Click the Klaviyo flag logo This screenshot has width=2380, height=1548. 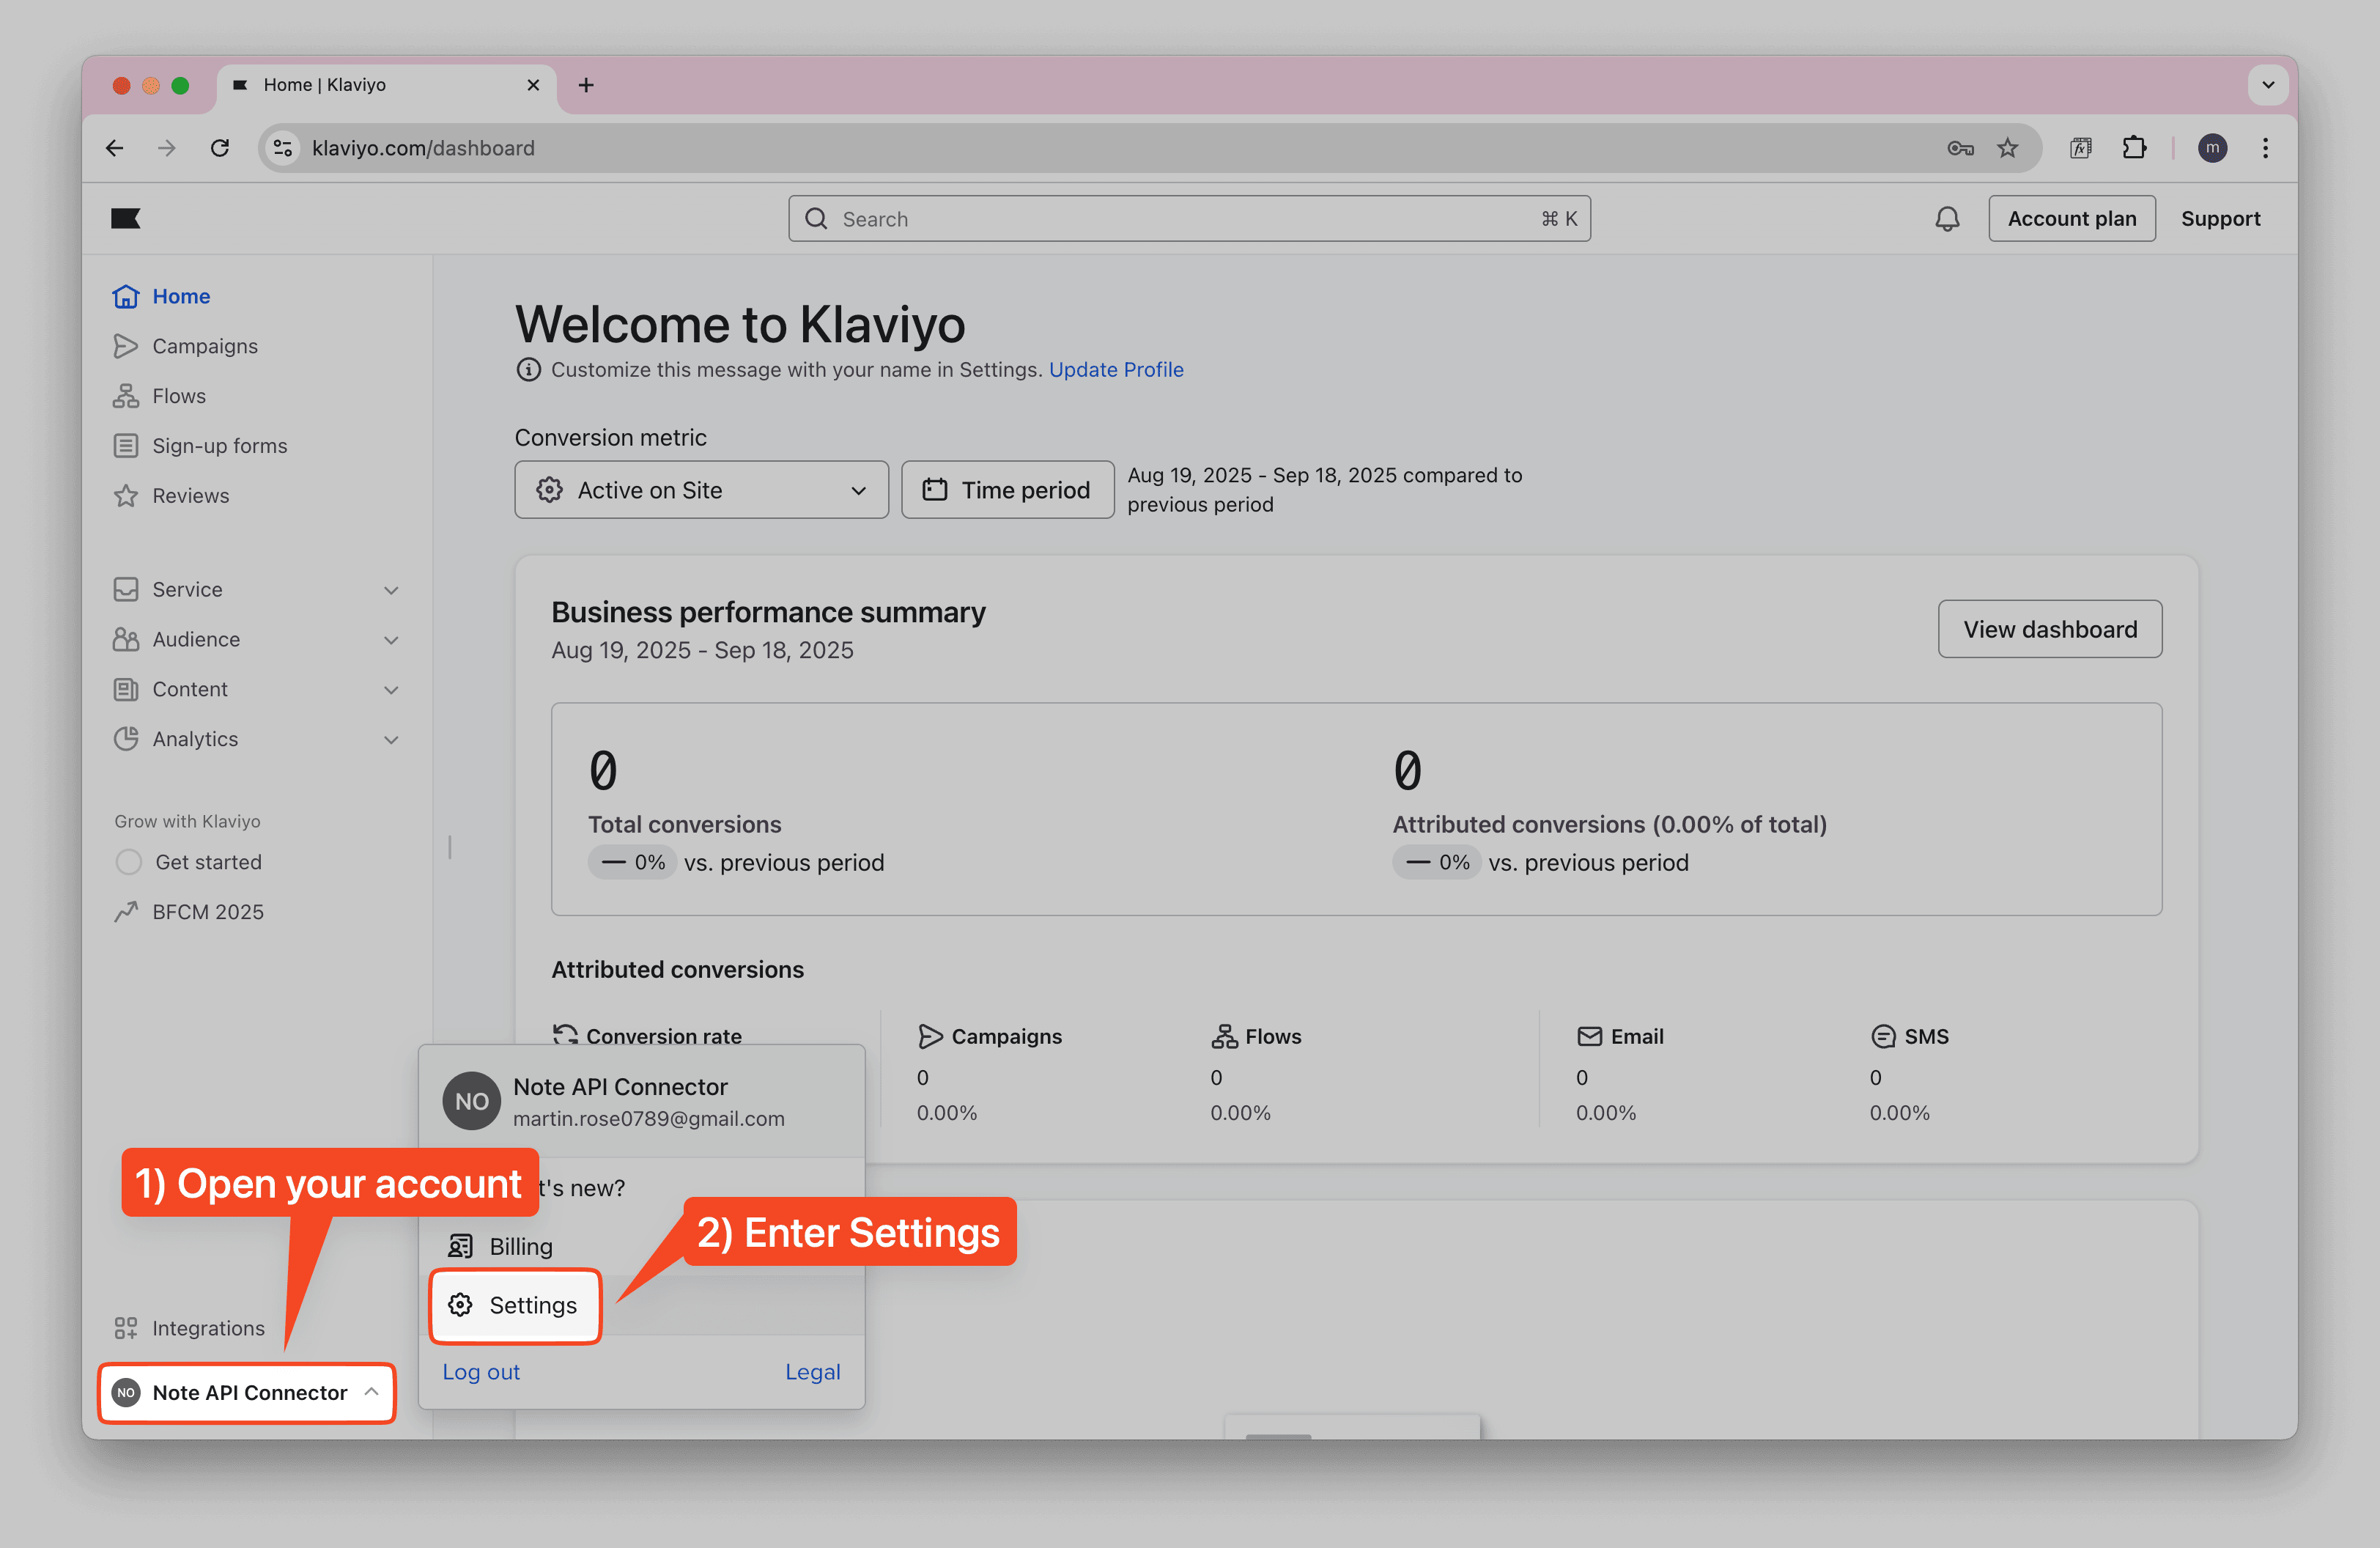tap(125, 218)
